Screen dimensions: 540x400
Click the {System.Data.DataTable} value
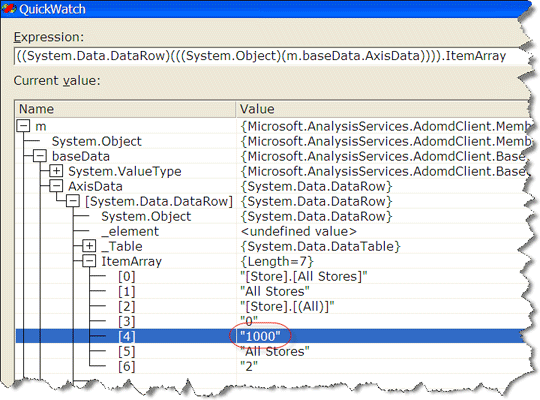click(x=320, y=246)
